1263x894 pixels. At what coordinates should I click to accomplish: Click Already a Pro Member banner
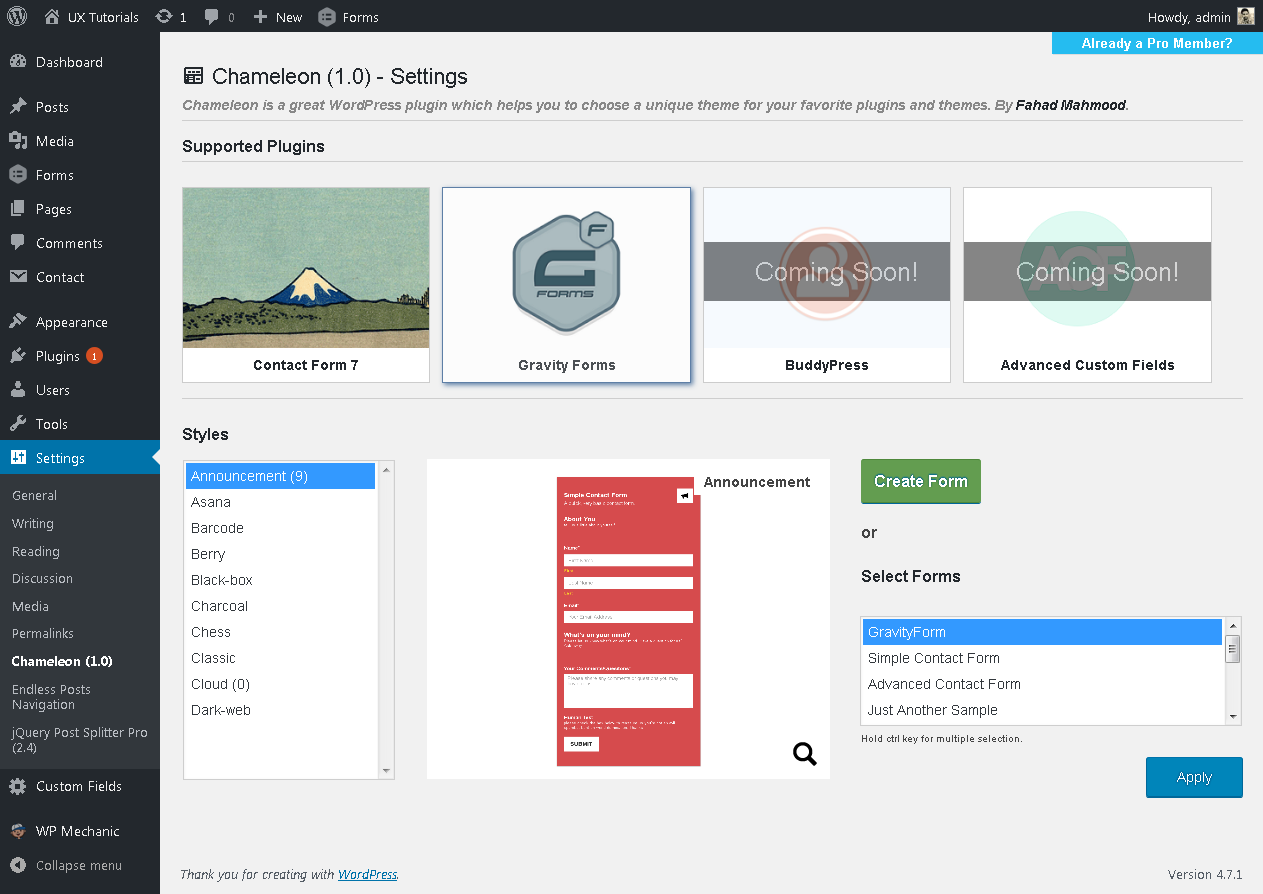(x=1157, y=43)
